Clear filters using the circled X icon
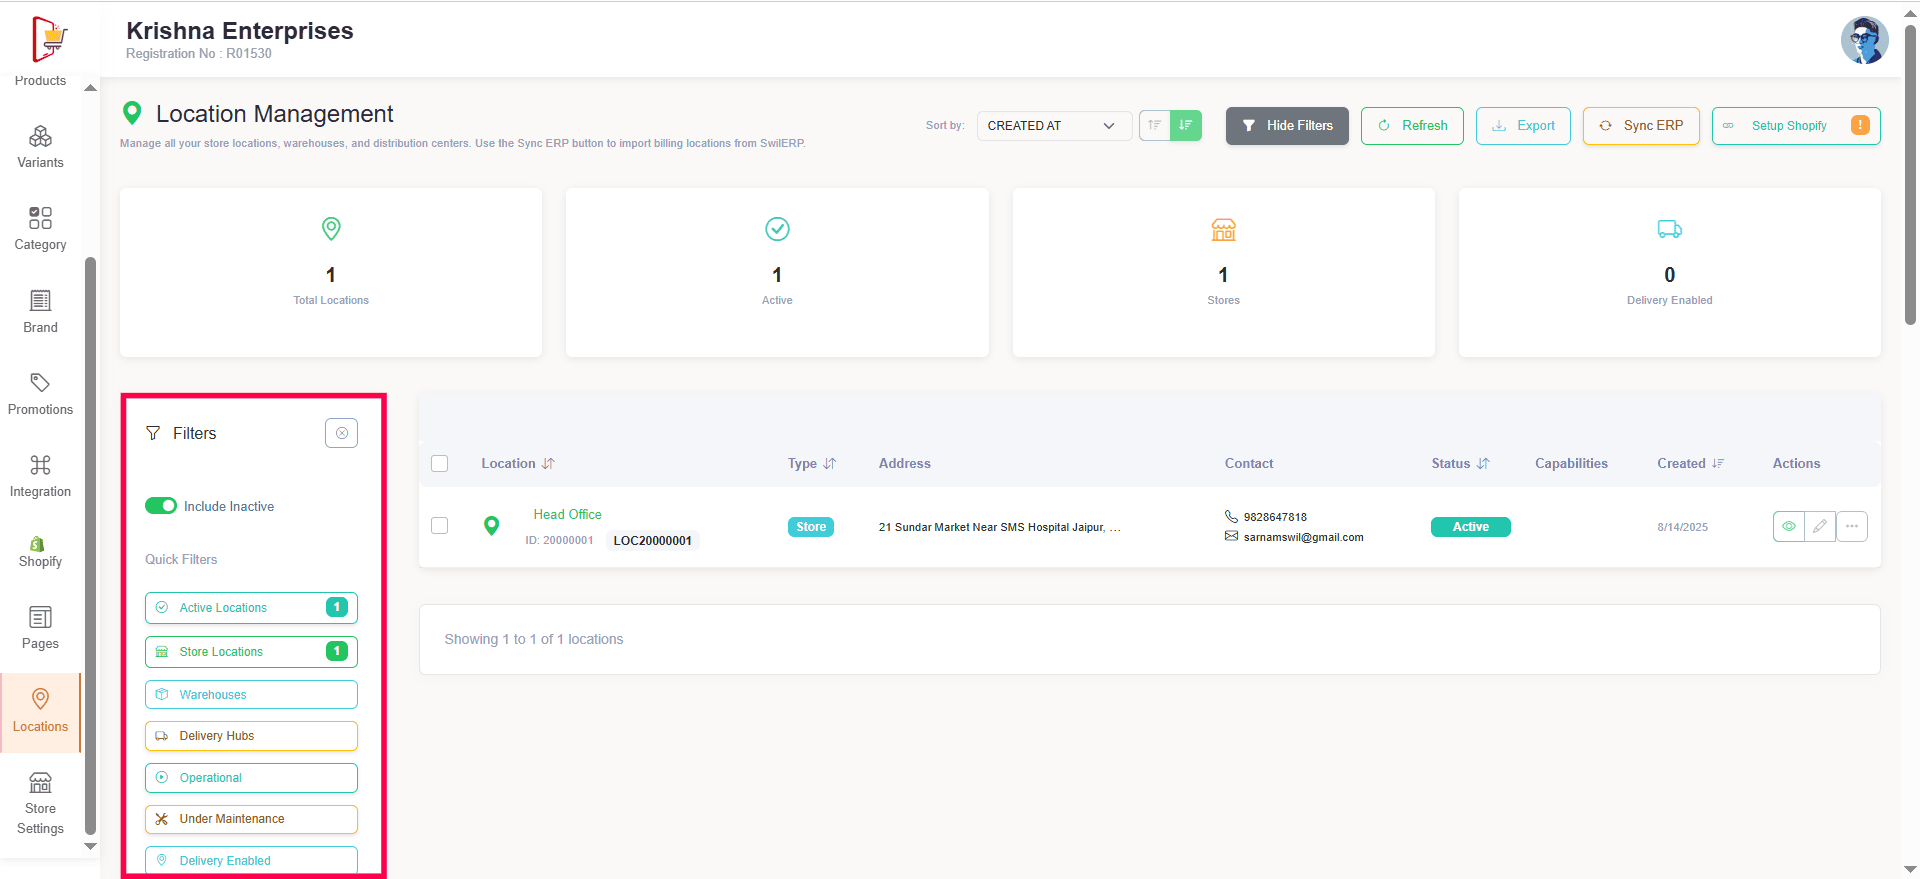1920x879 pixels. click(341, 433)
